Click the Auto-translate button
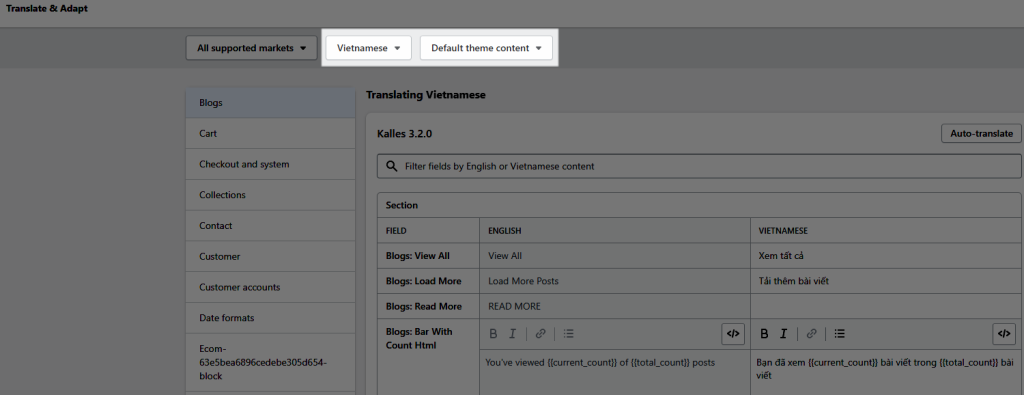Screen dimensions: 1024x395 point(981,133)
